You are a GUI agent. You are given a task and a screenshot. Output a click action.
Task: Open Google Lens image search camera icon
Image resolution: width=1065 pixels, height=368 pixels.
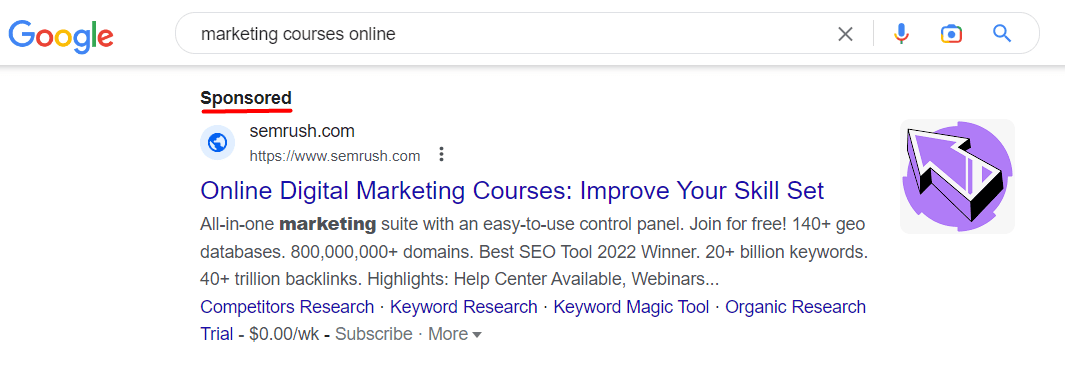[x=952, y=34]
